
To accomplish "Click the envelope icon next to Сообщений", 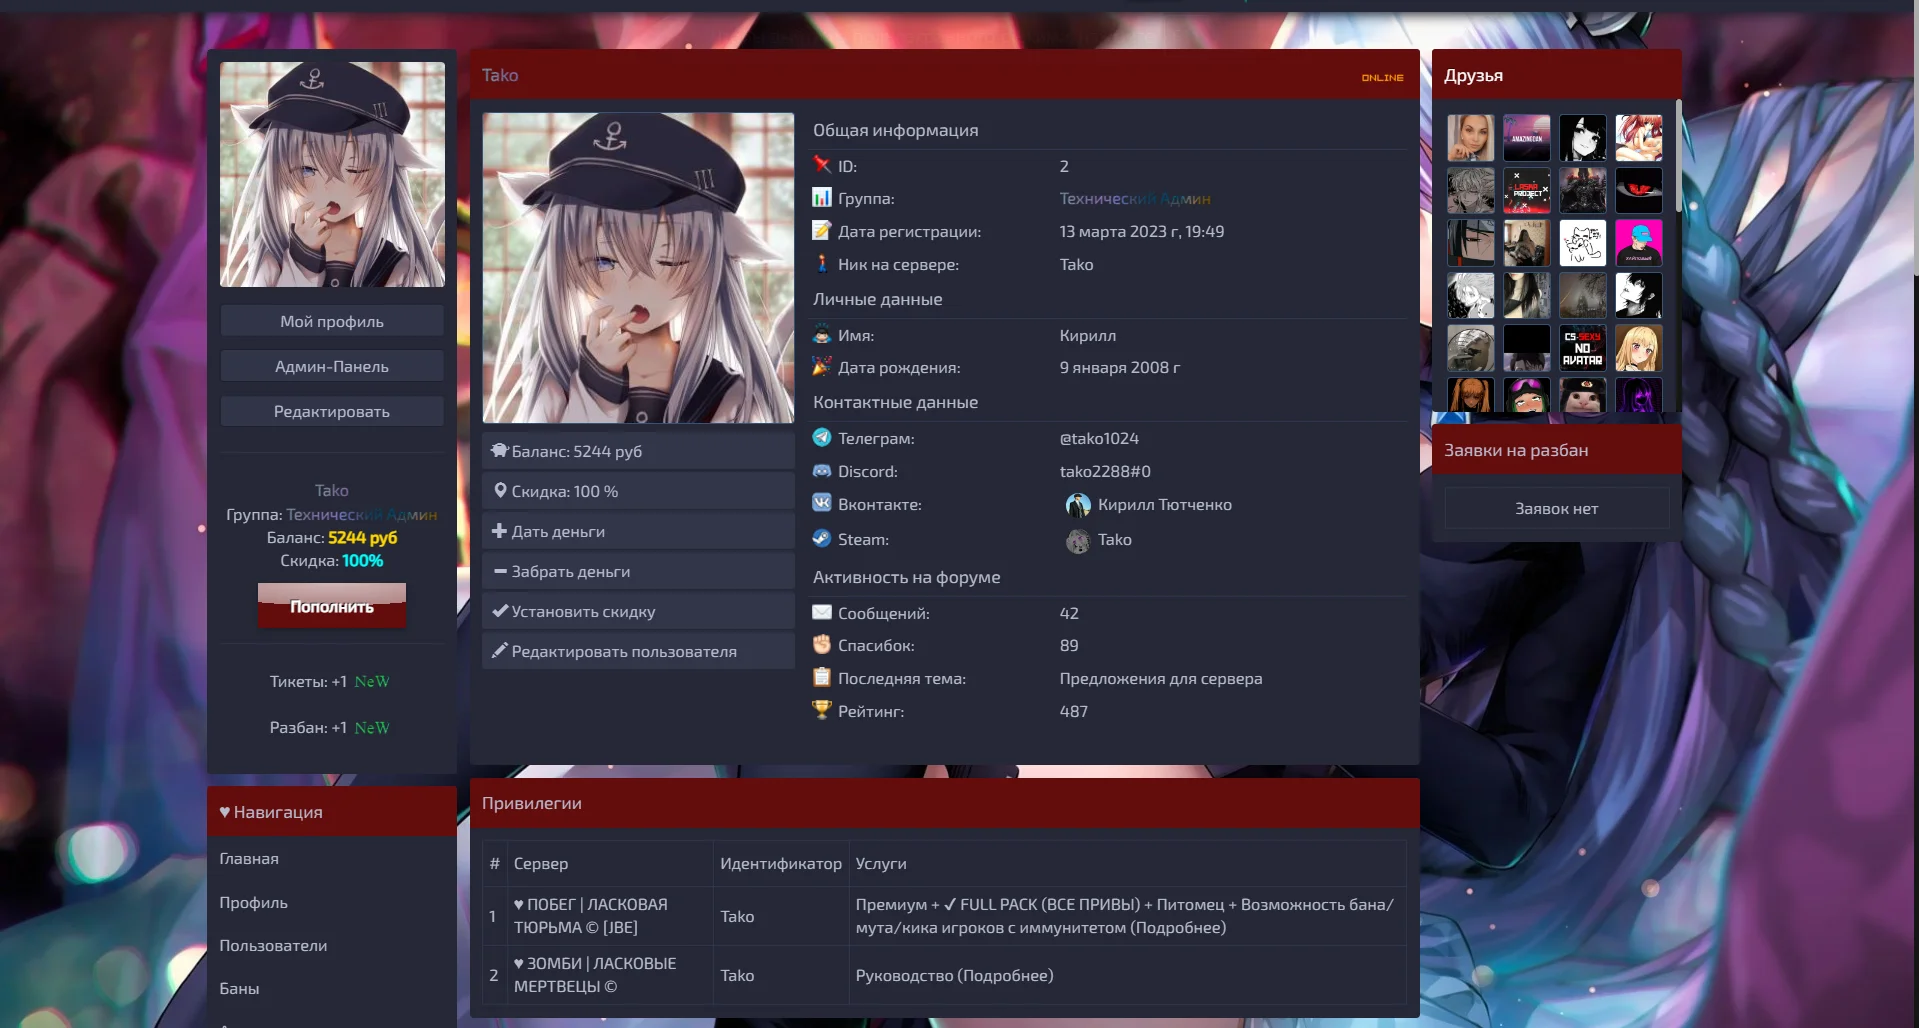I will 822,612.
